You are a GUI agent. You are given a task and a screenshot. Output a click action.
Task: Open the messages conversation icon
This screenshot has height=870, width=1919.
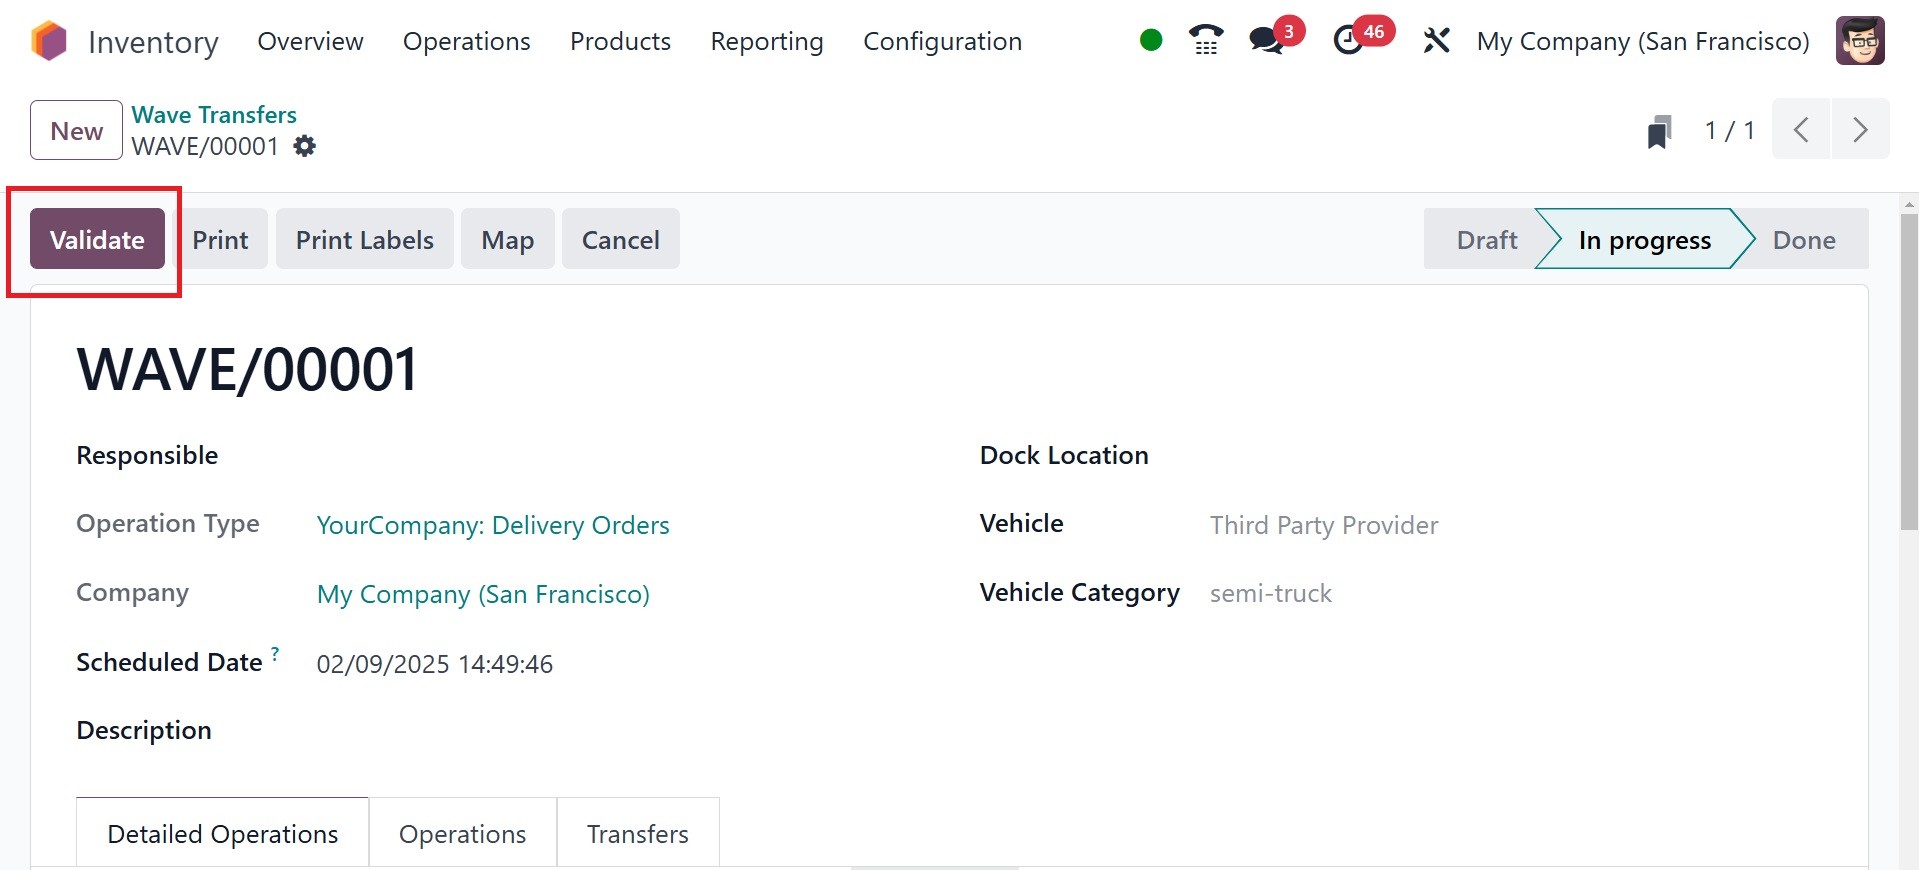(1267, 40)
